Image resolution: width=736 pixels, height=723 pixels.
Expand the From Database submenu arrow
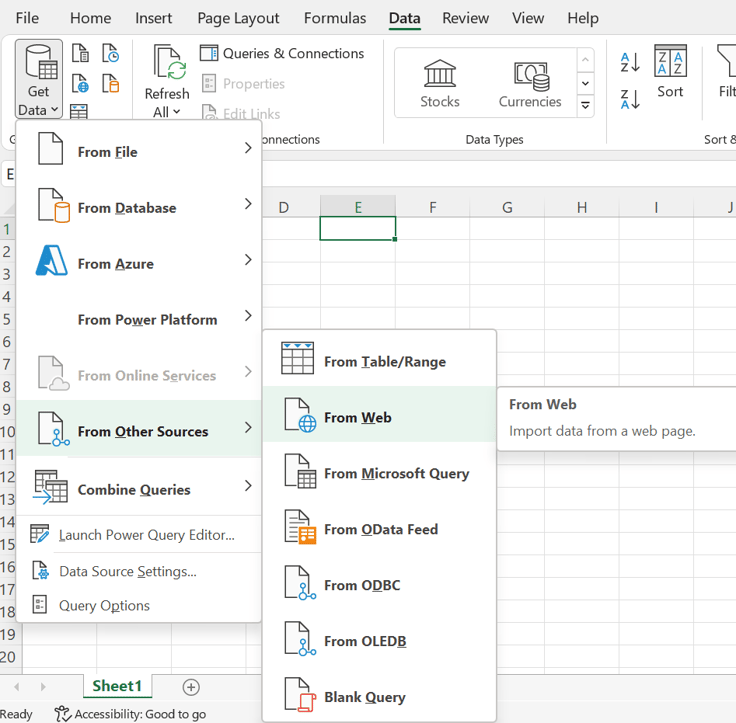click(x=248, y=205)
